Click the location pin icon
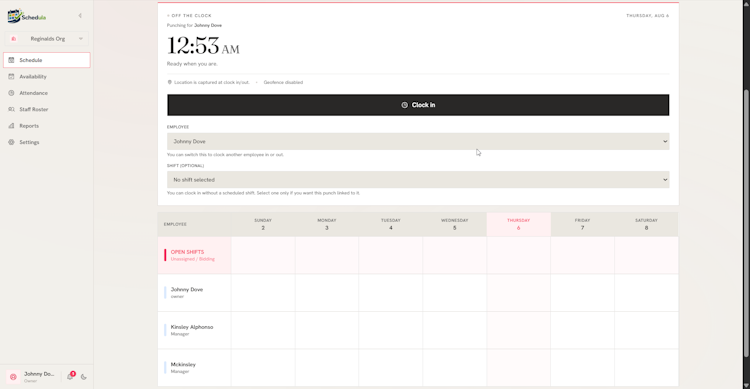Image resolution: width=750 pixels, height=389 pixels. [169, 82]
